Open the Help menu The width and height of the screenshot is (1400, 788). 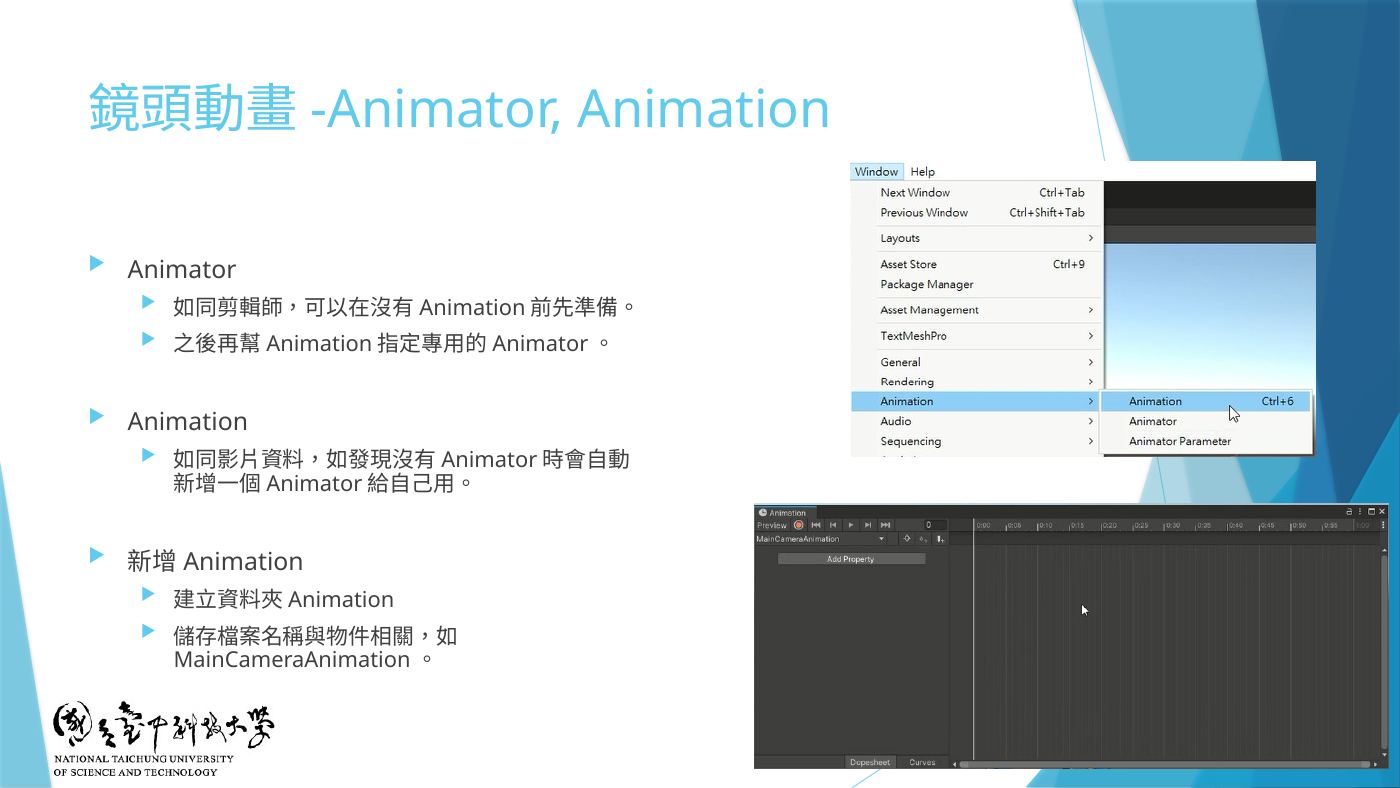click(923, 172)
